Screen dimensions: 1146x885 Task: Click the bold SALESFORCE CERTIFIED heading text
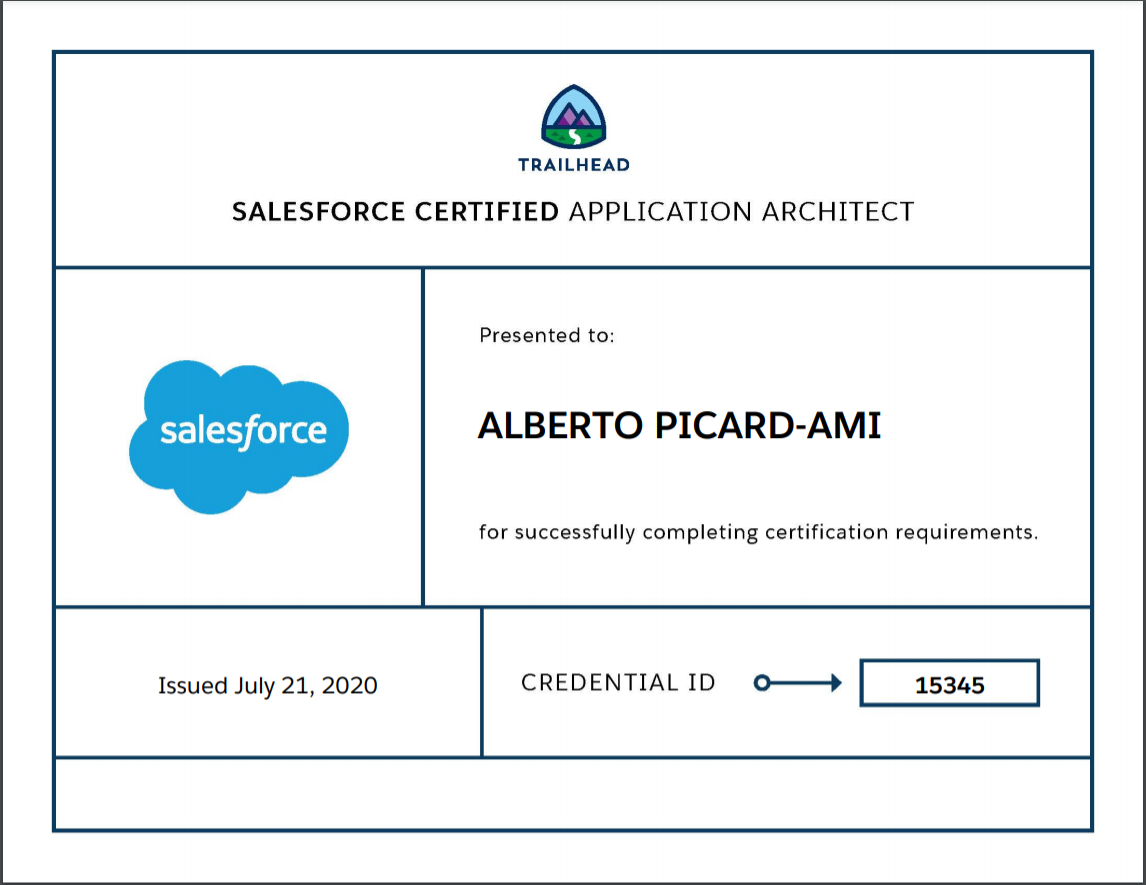coord(395,212)
